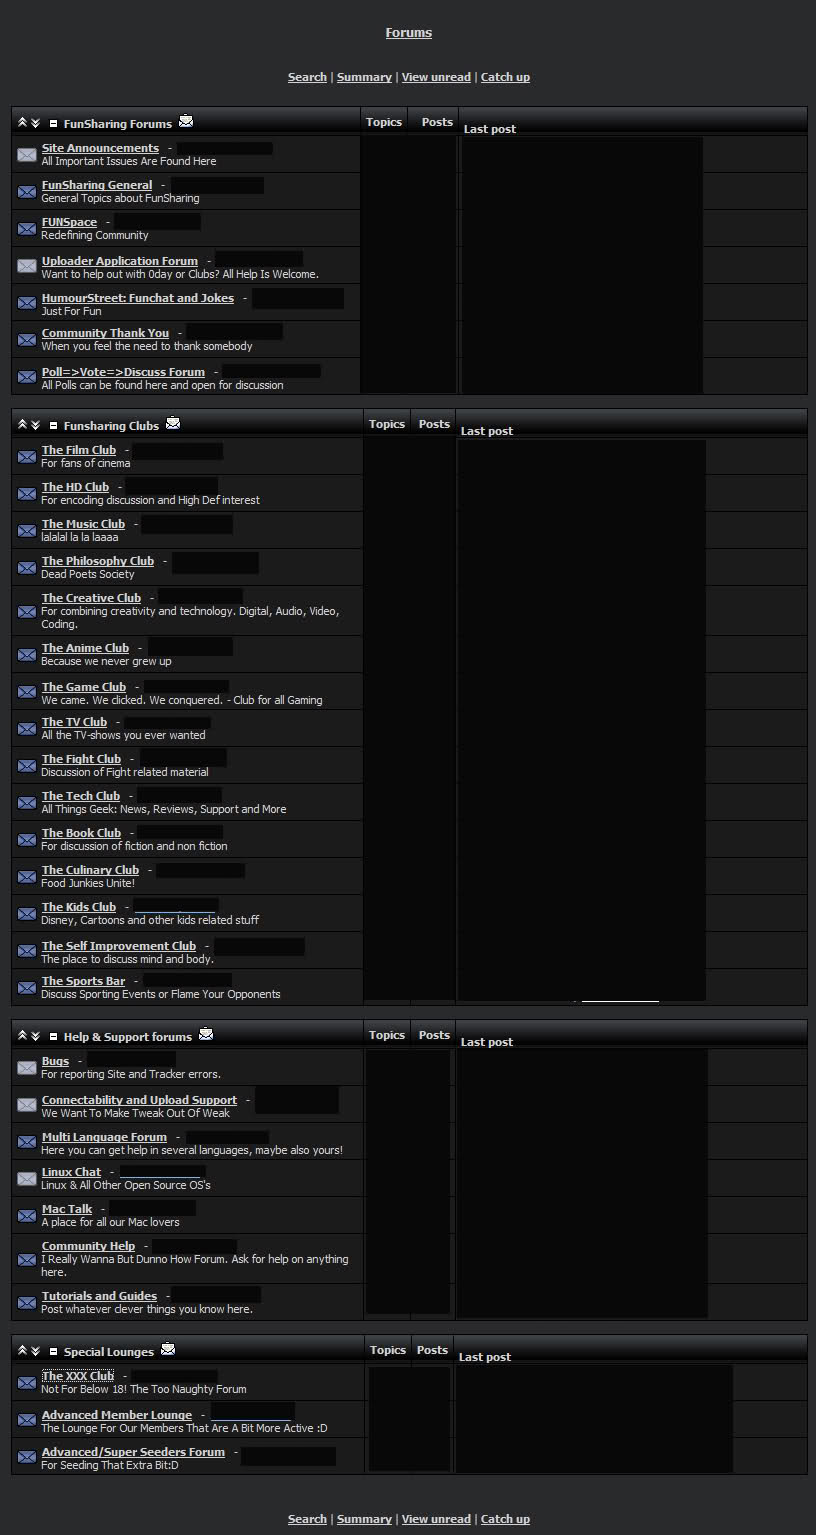The width and height of the screenshot is (816, 1535).
Task: Collapse the Funsharing Clubs category minus box
Action: pyautogui.click(x=54, y=426)
